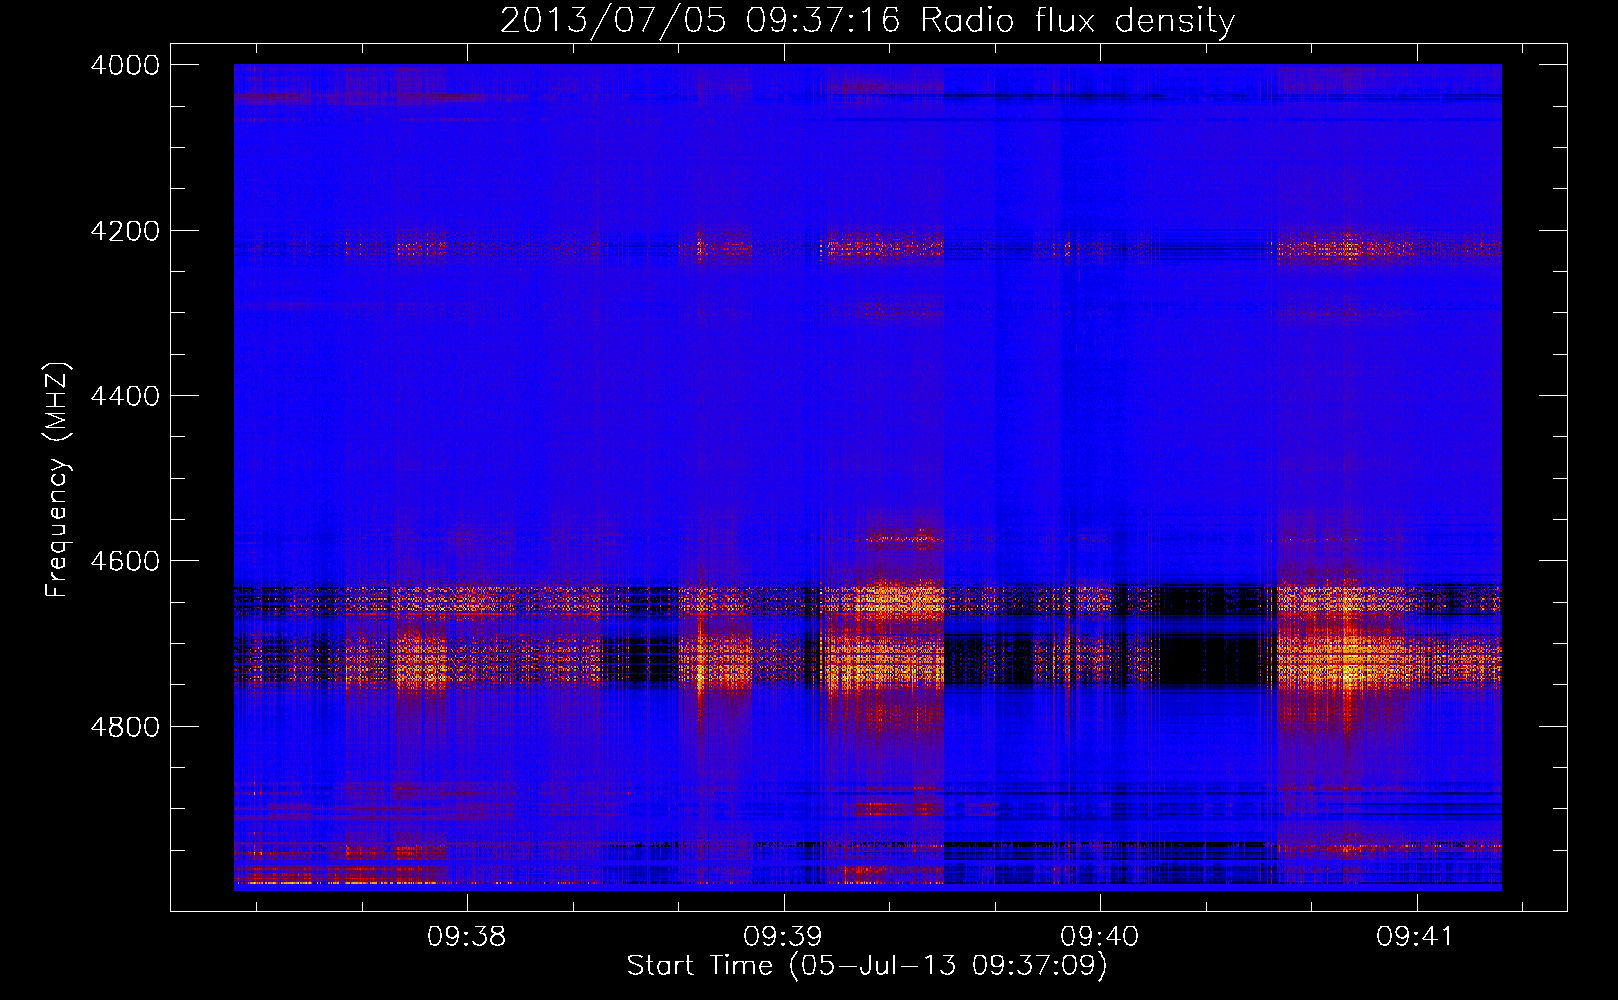Select the 4600 frequency tick label

click(x=125, y=561)
